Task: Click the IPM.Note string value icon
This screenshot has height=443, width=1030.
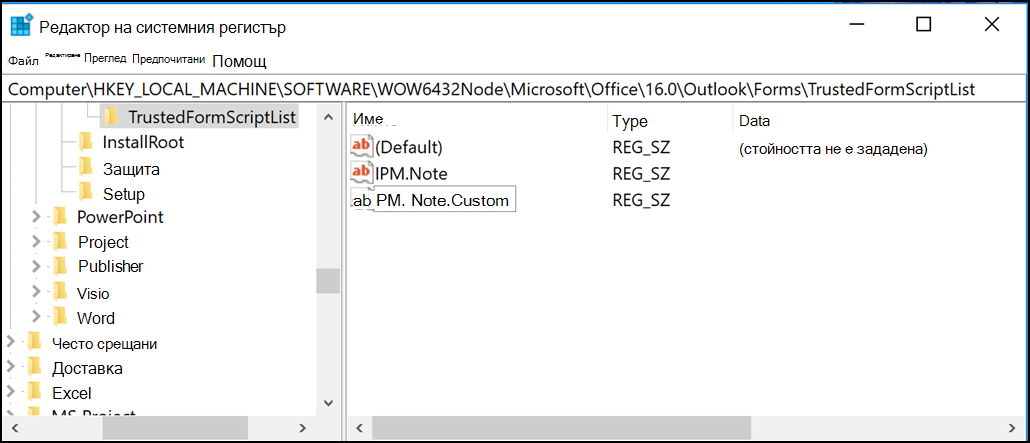Action: pyautogui.click(x=362, y=173)
